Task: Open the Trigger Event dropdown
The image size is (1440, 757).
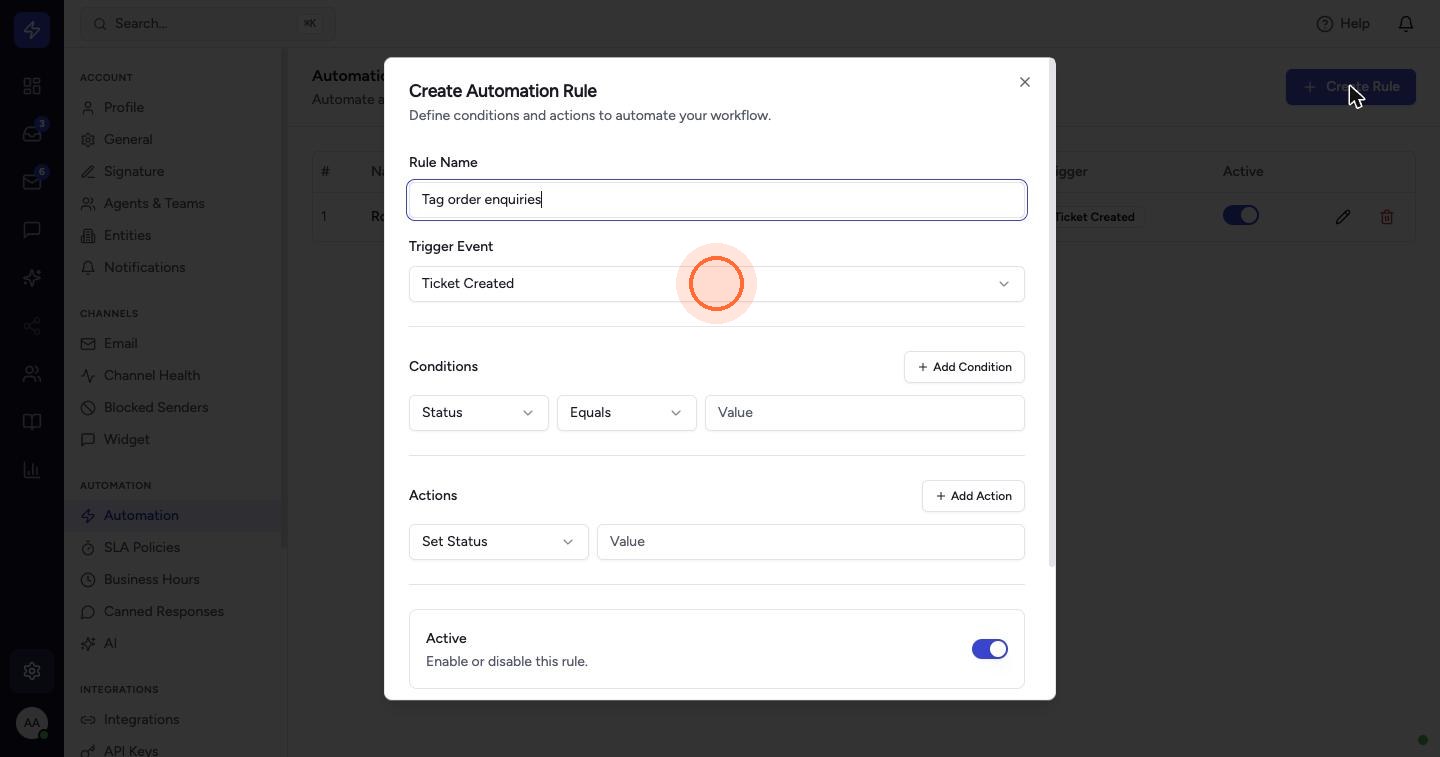Action: [717, 284]
